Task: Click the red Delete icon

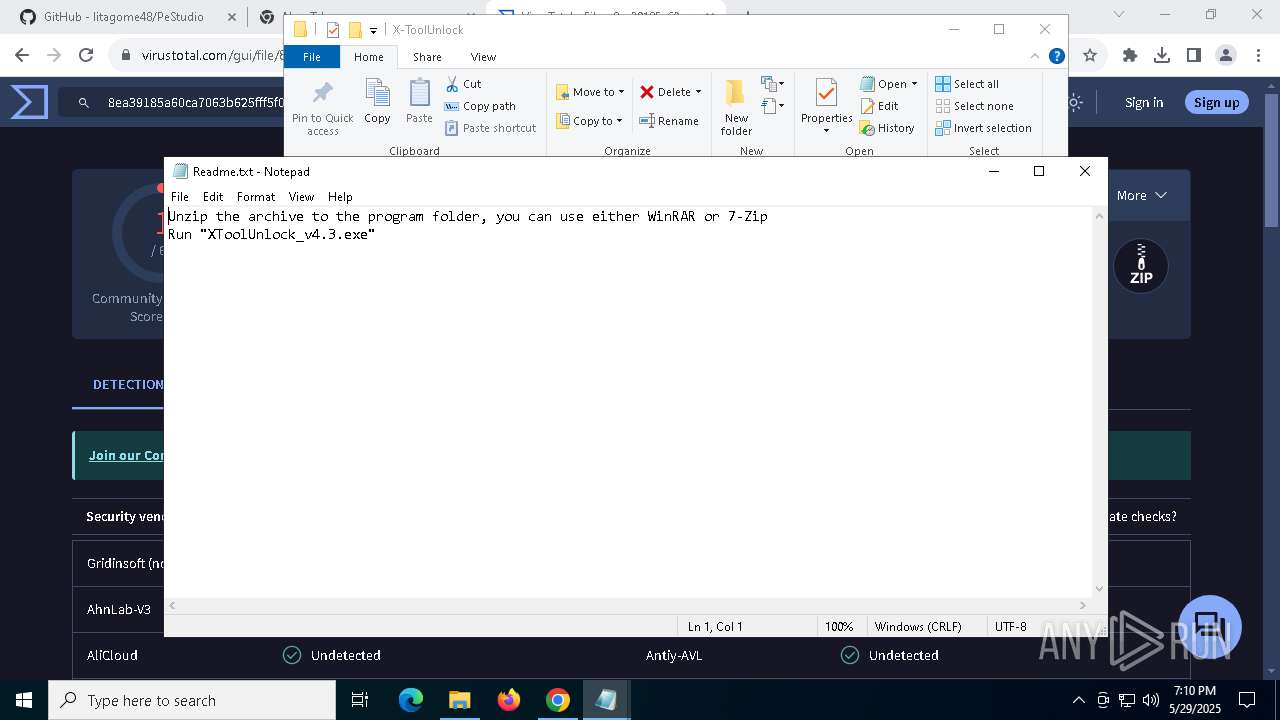Action: tap(647, 92)
